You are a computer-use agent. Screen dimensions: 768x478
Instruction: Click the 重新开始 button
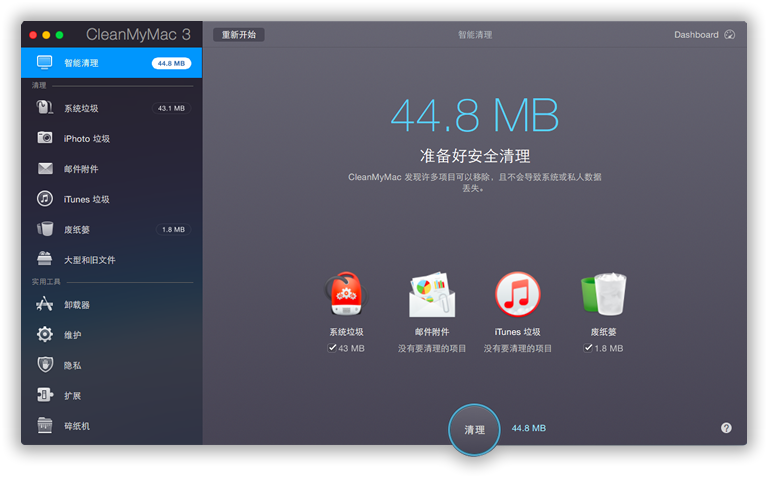click(x=239, y=35)
